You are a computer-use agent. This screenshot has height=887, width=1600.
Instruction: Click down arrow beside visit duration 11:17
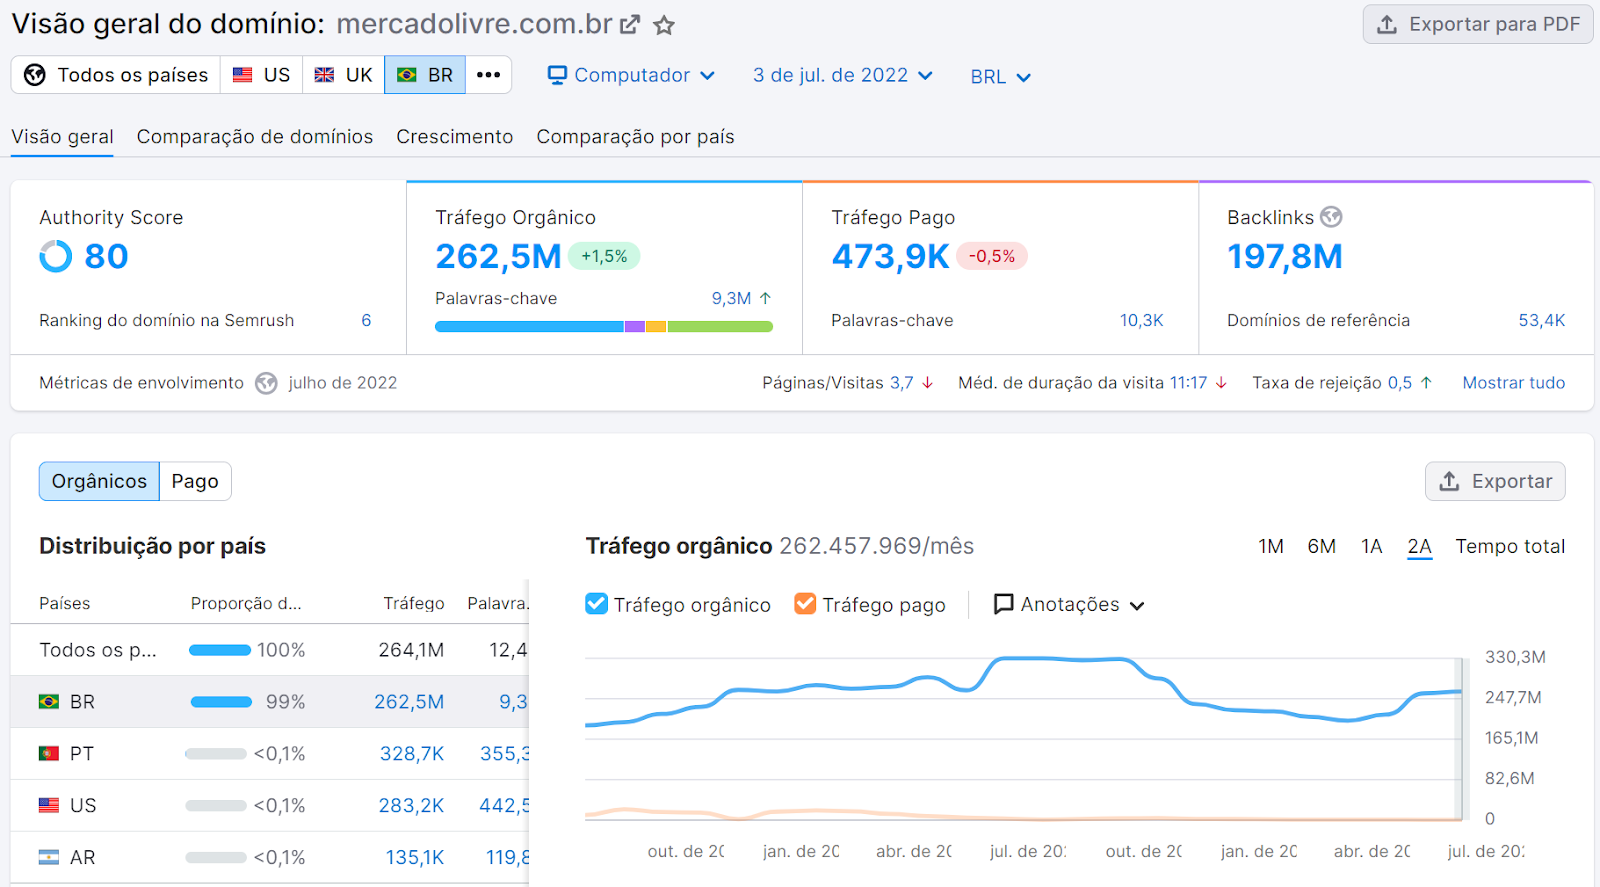(x=1221, y=383)
